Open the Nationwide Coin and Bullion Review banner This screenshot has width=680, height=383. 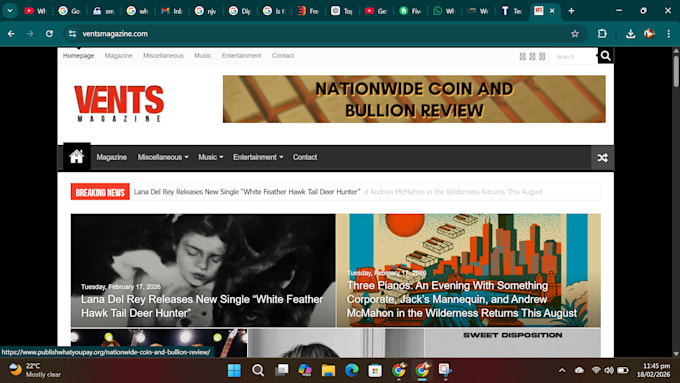[x=414, y=99]
